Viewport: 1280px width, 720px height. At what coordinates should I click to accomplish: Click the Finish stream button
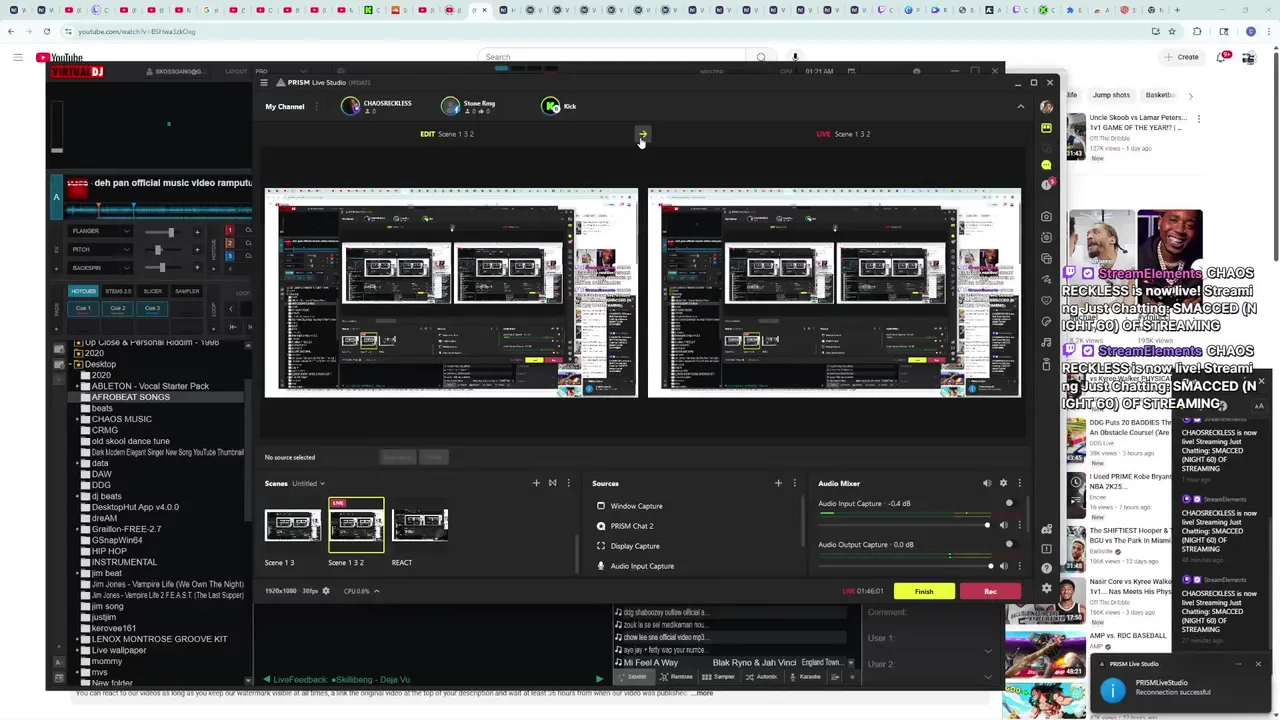point(924,591)
